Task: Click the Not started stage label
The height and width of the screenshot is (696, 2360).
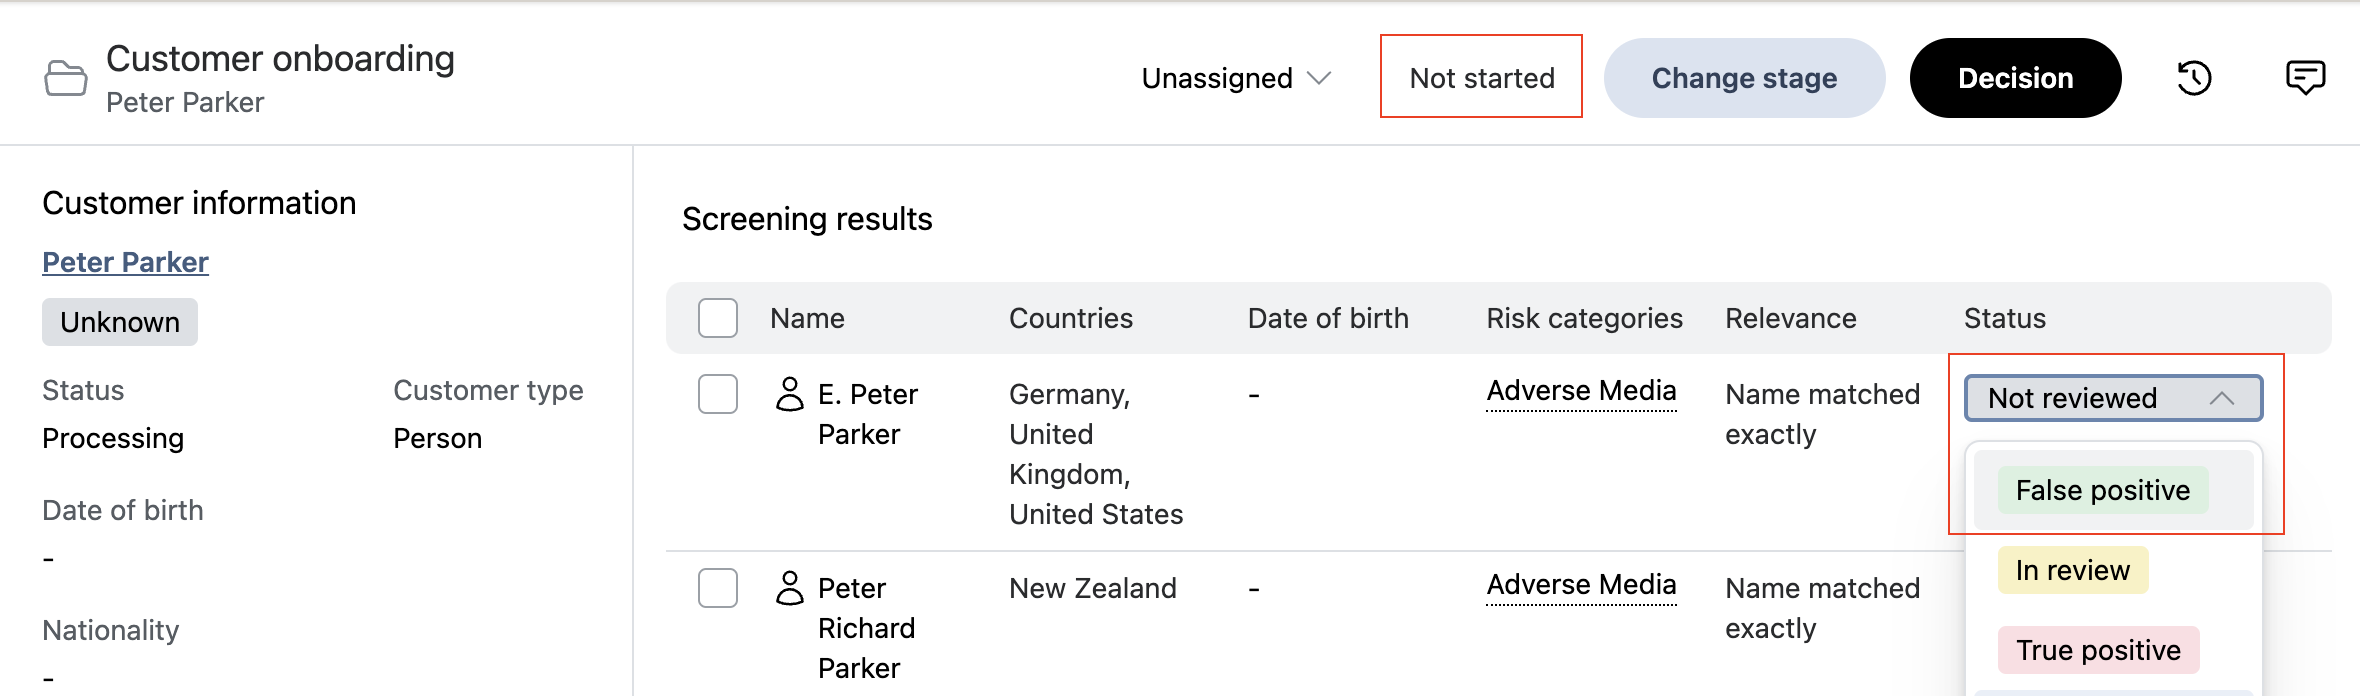Action: tap(1481, 78)
